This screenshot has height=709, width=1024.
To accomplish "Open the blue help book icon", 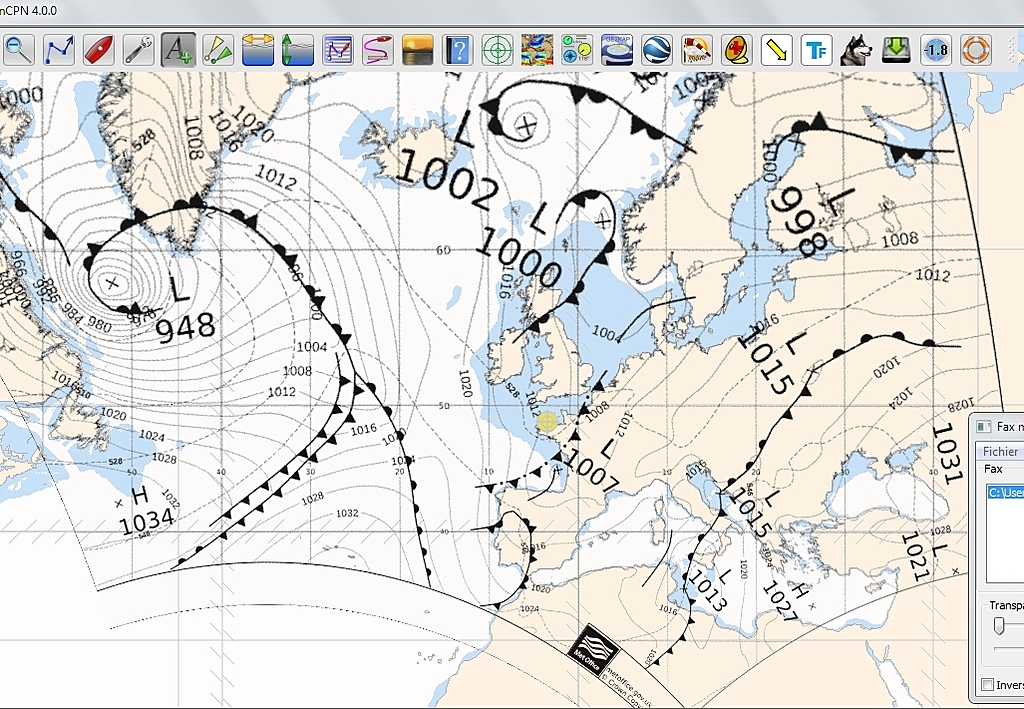I will click(458, 50).
